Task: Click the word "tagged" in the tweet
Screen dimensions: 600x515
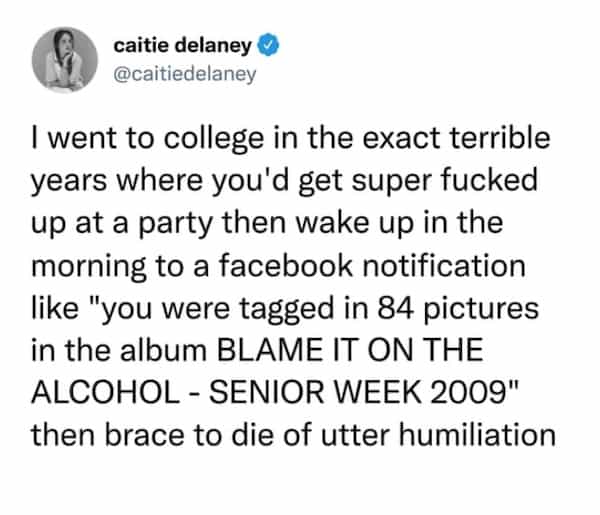Action: pyautogui.click(x=304, y=311)
